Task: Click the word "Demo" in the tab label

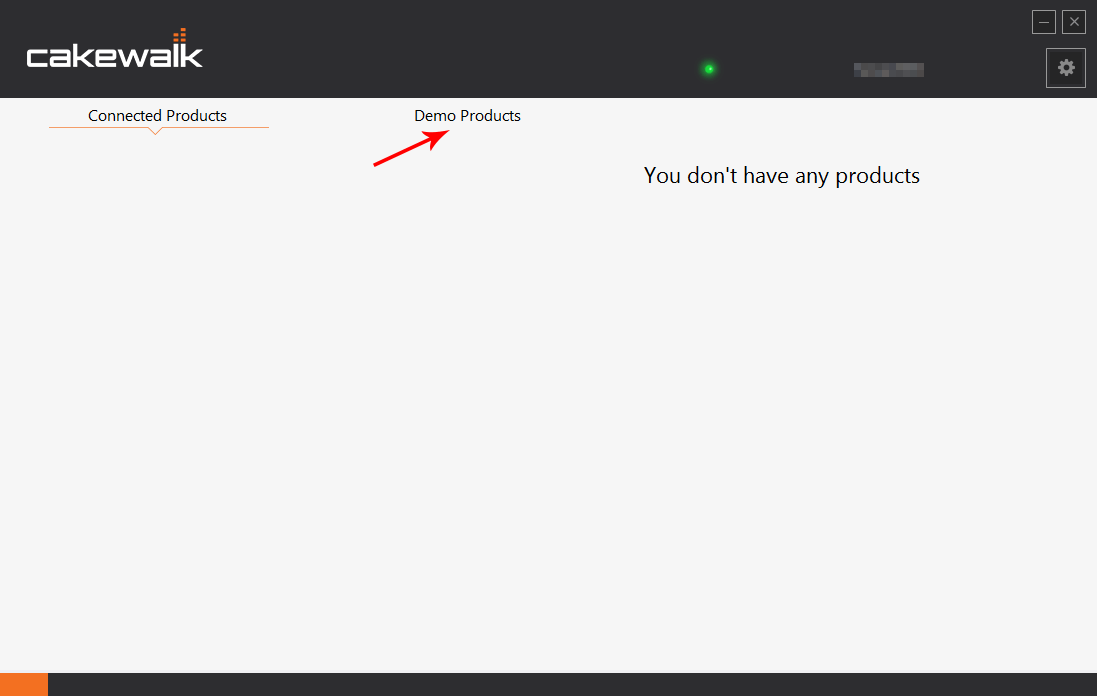Action: pyautogui.click(x=435, y=116)
